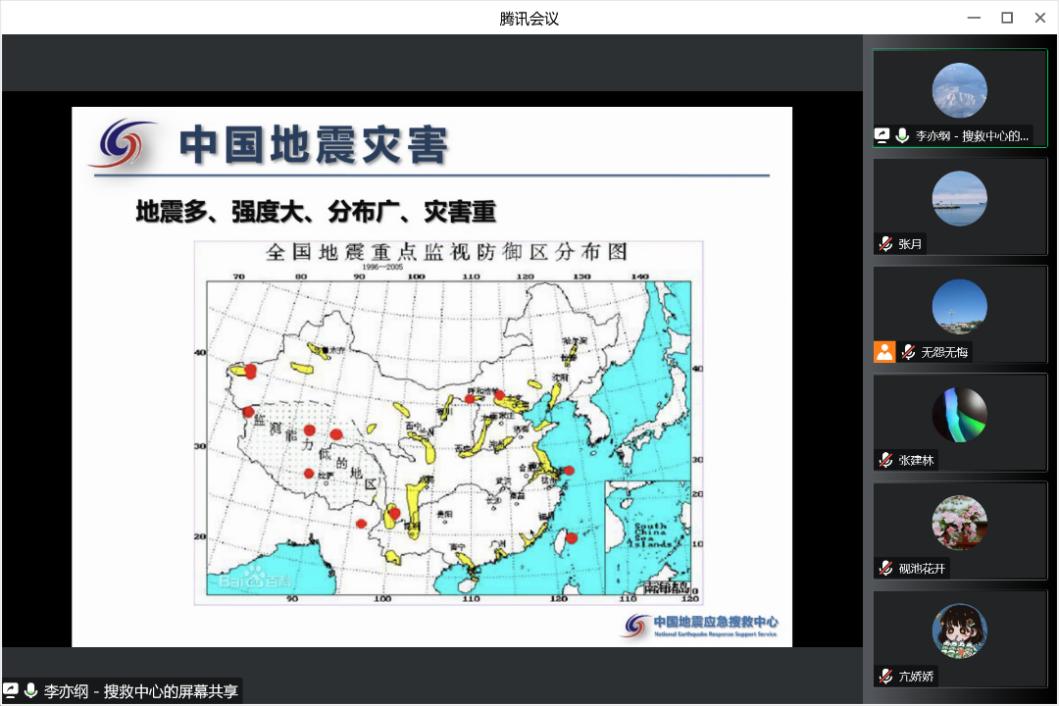Image resolution: width=1059 pixels, height=706 pixels.
Task: Click the screen-share icon on 李亦纲's participant tile
Action: pyautogui.click(x=882, y=136)
